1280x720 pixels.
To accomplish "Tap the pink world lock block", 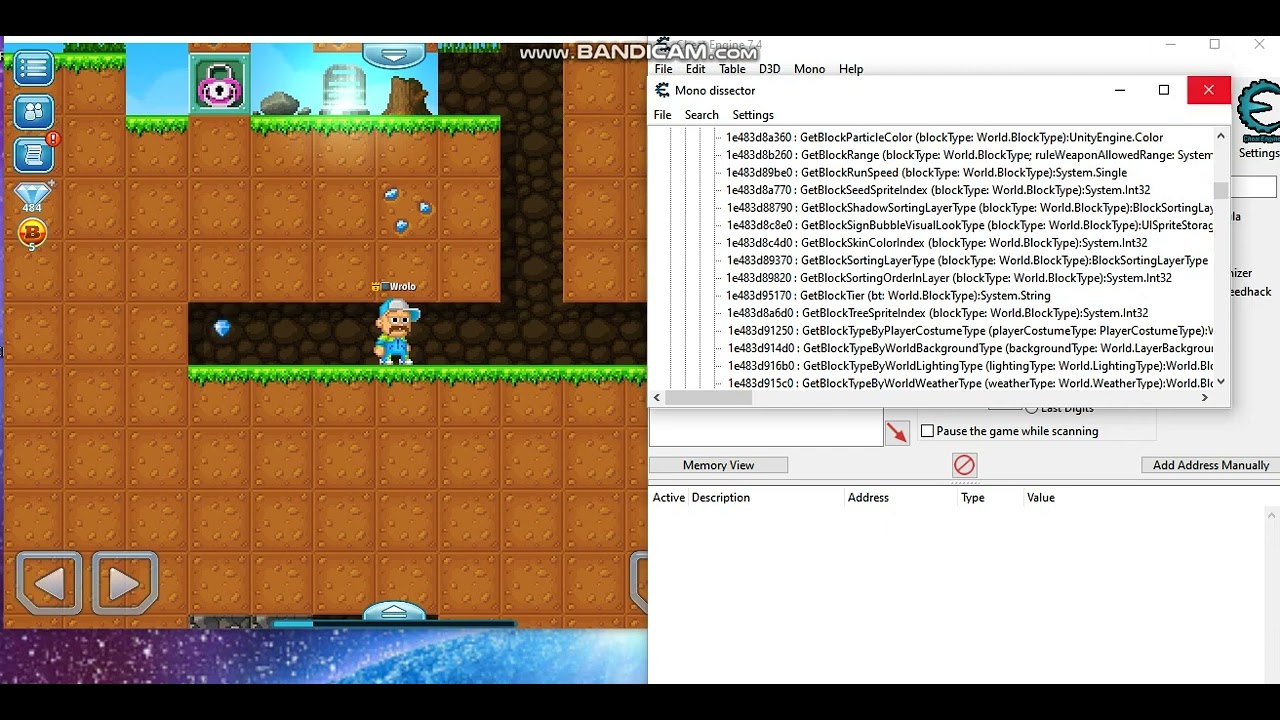I will [219, 85].
